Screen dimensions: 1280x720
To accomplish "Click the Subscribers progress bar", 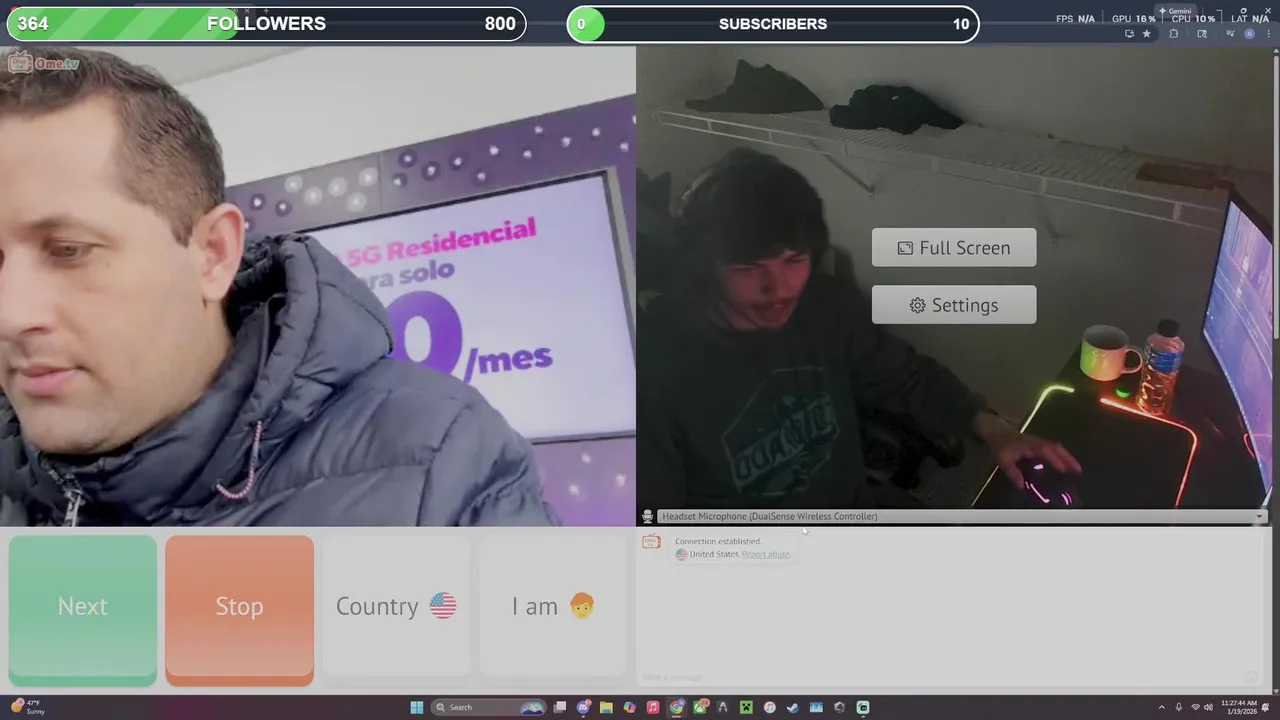I will (773, 24).
